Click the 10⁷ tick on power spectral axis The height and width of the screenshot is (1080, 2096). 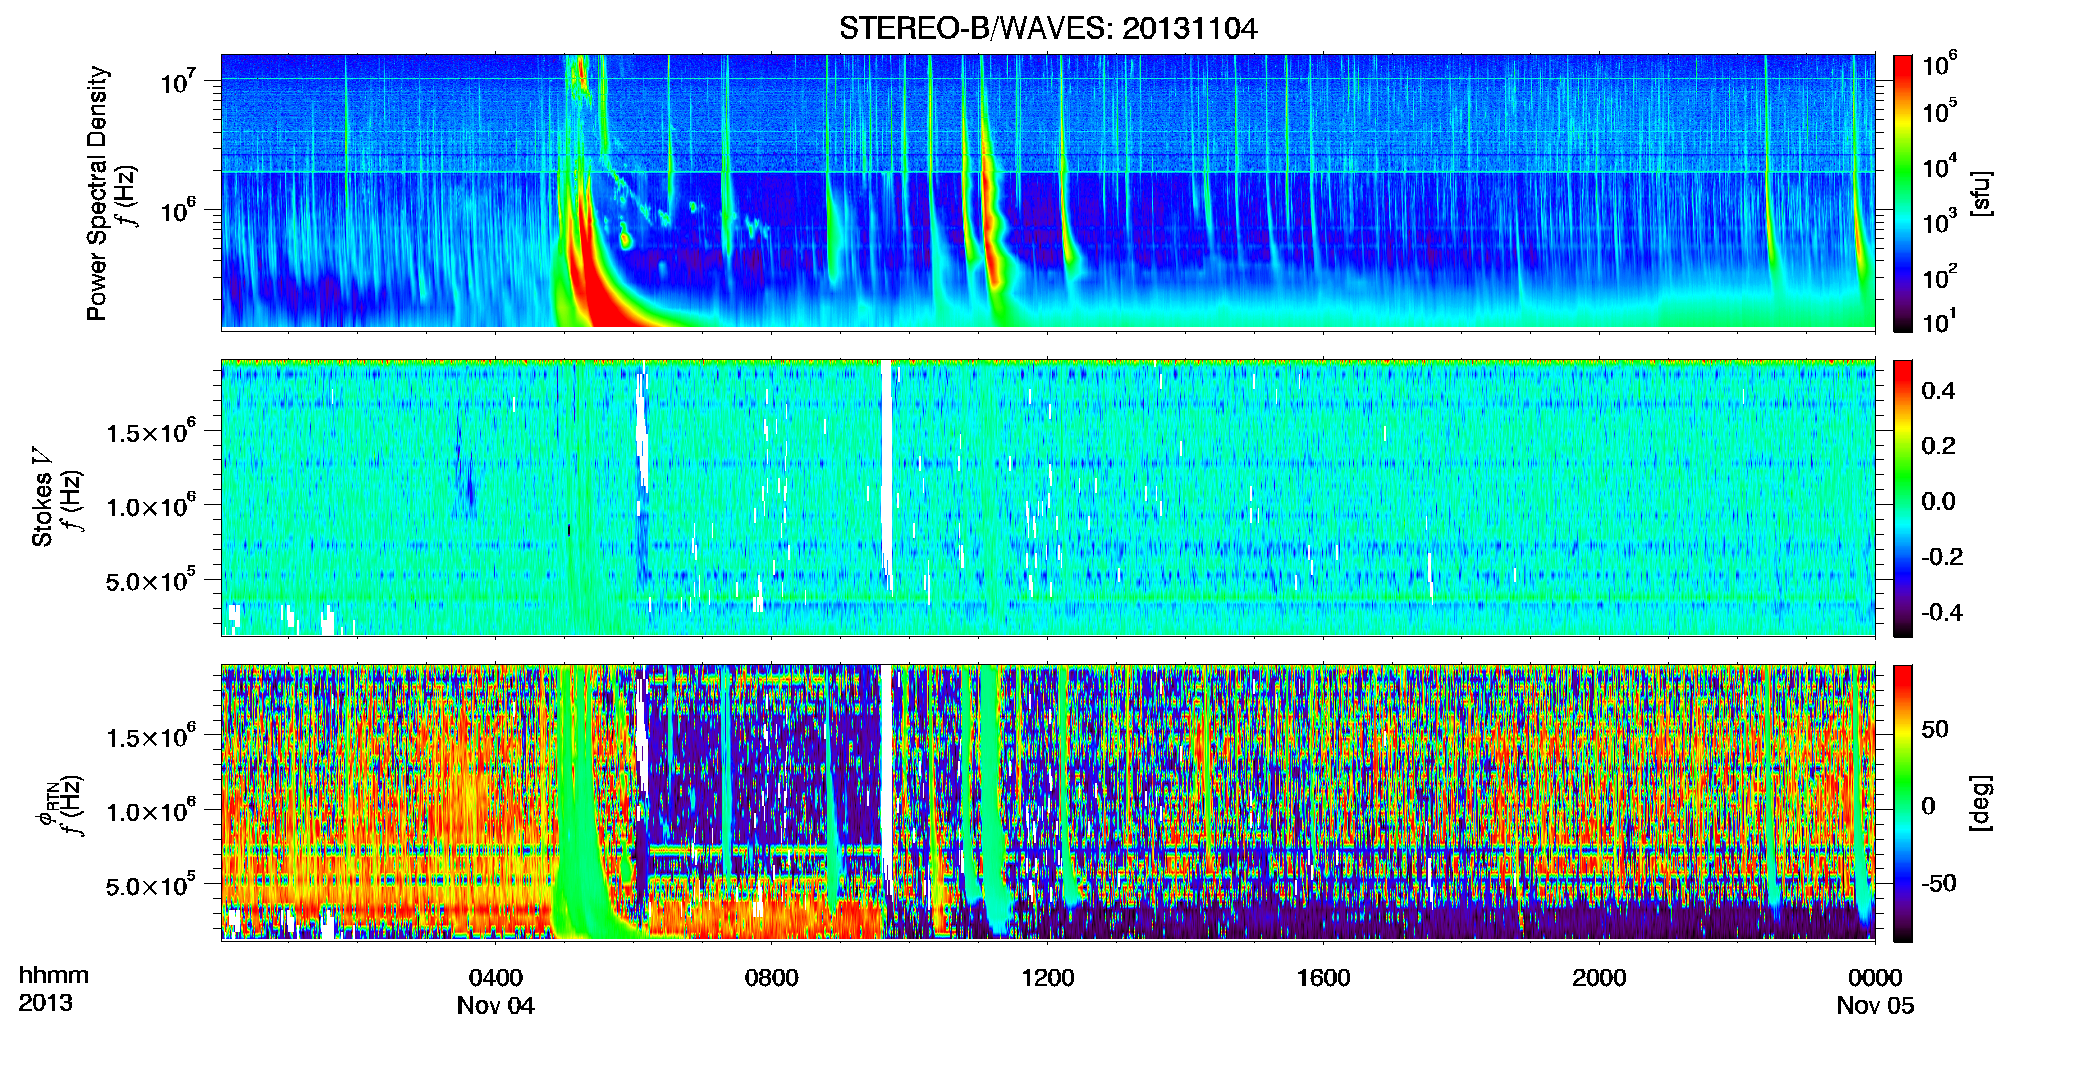tap(176, 80)
